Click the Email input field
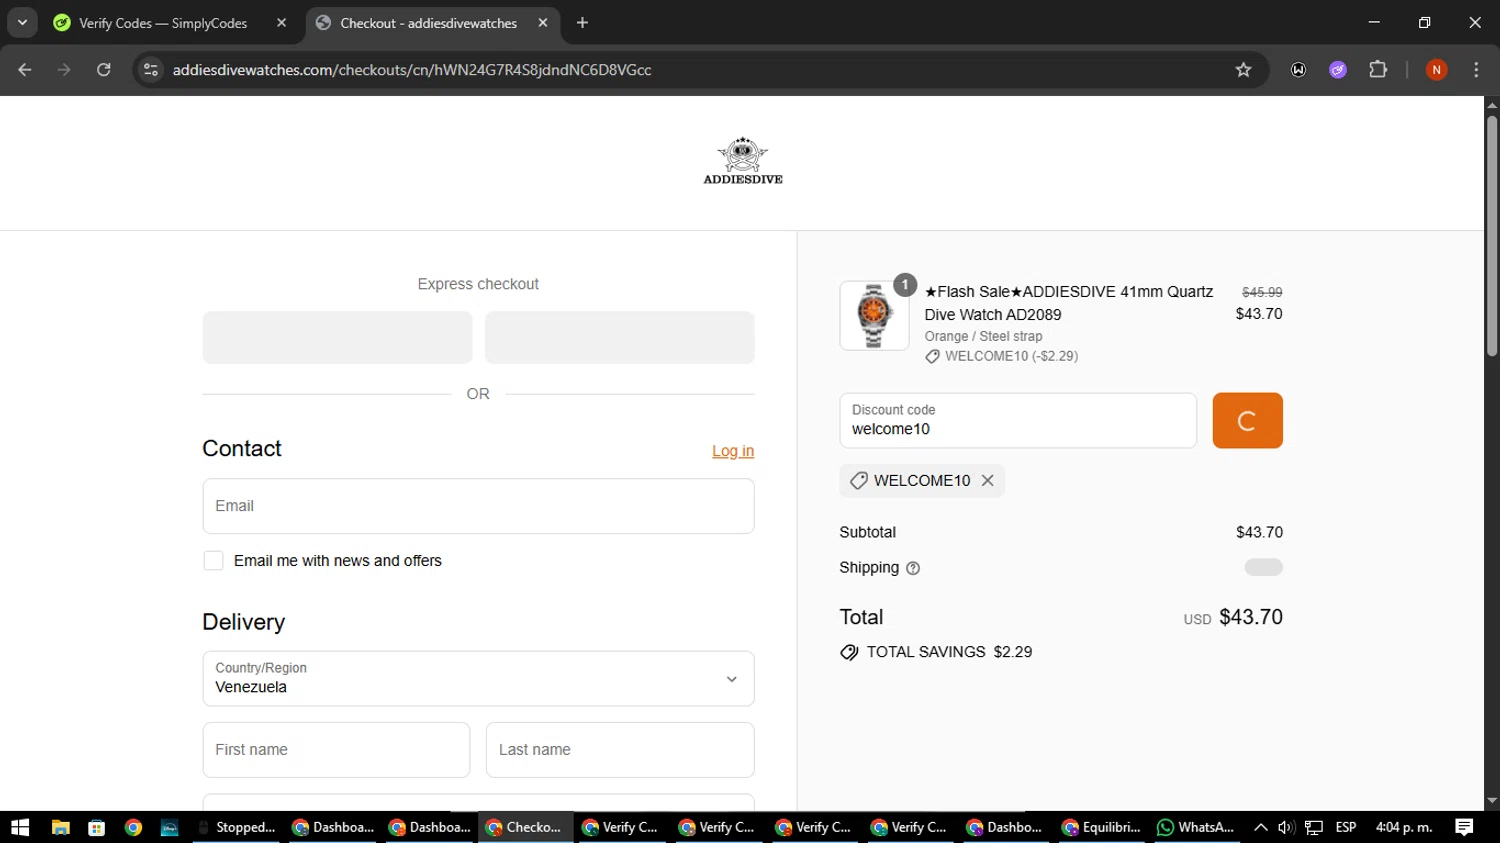This screenshot has height=843, width=1500. click(478, 506)
